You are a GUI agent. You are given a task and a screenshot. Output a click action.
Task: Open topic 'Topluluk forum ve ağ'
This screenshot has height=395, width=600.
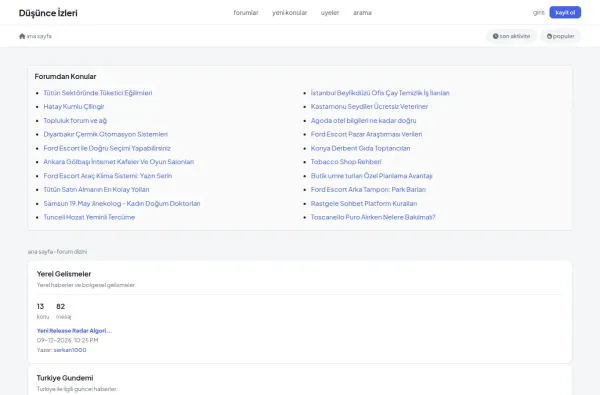point(75,121)
